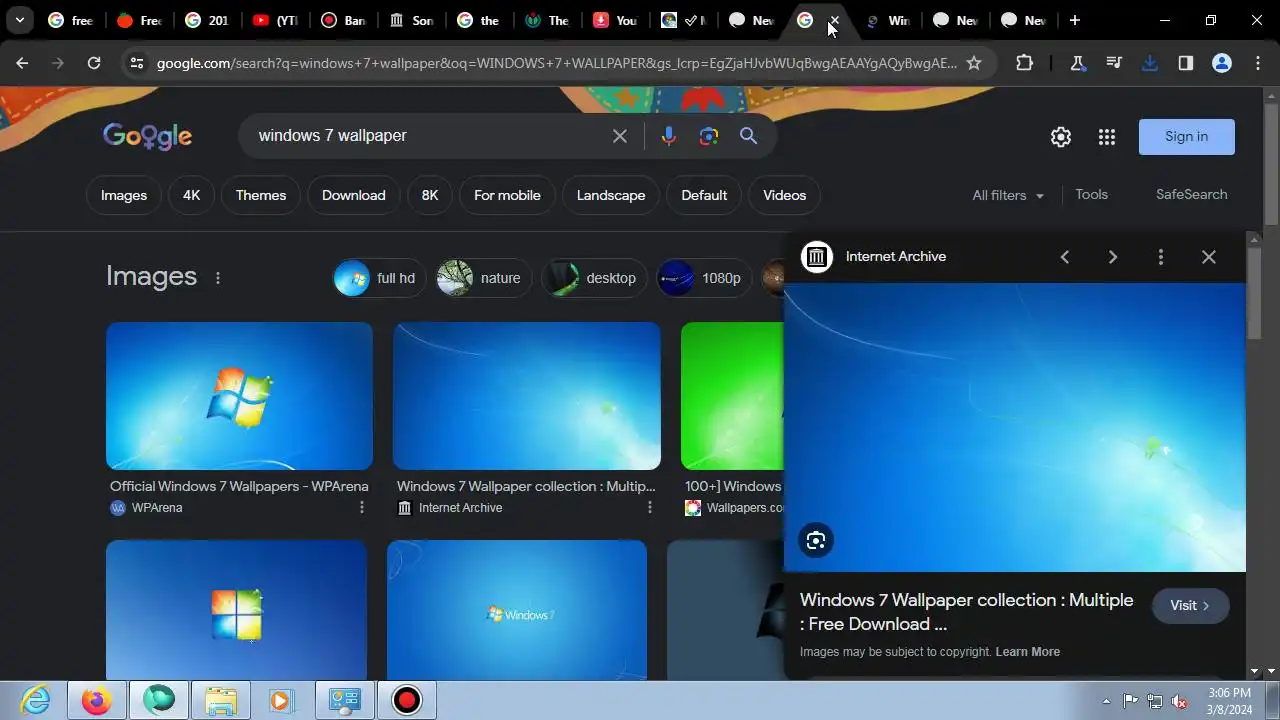
Task: Select the 8K filter chip
Action: (430, 195)
